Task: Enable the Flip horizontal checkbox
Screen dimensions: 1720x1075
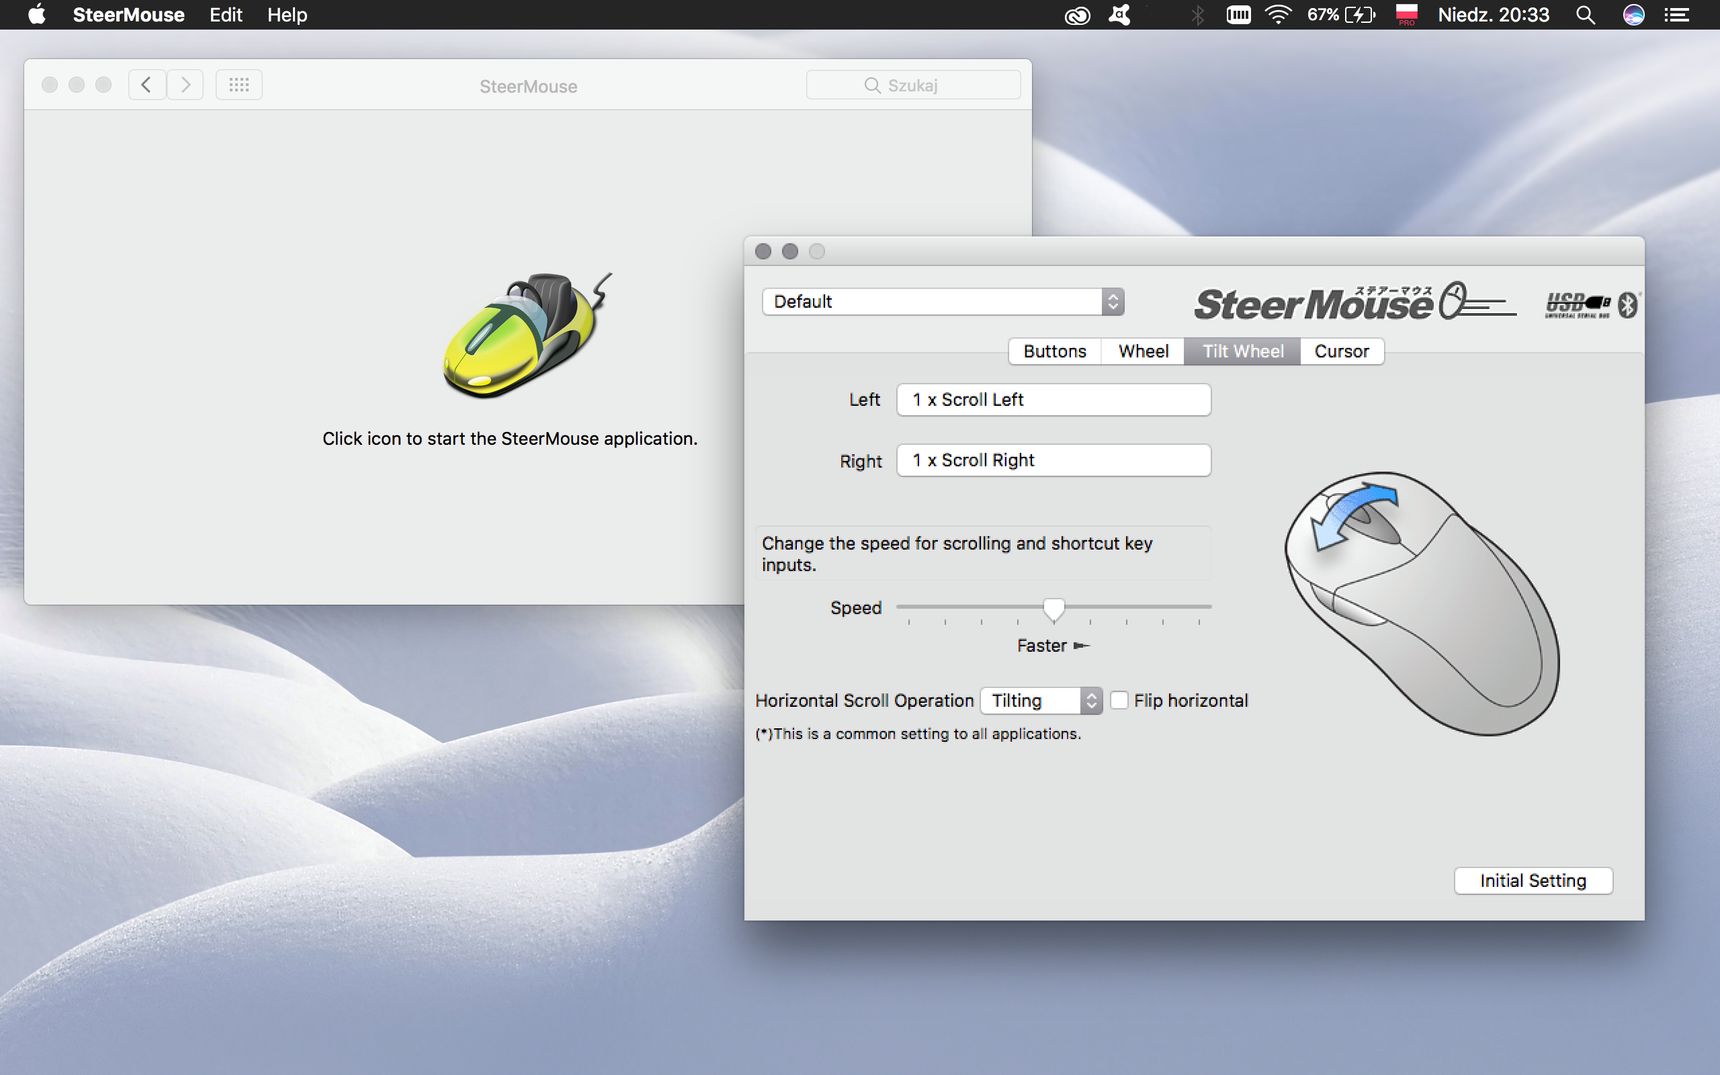Action: click(1119, 701)
